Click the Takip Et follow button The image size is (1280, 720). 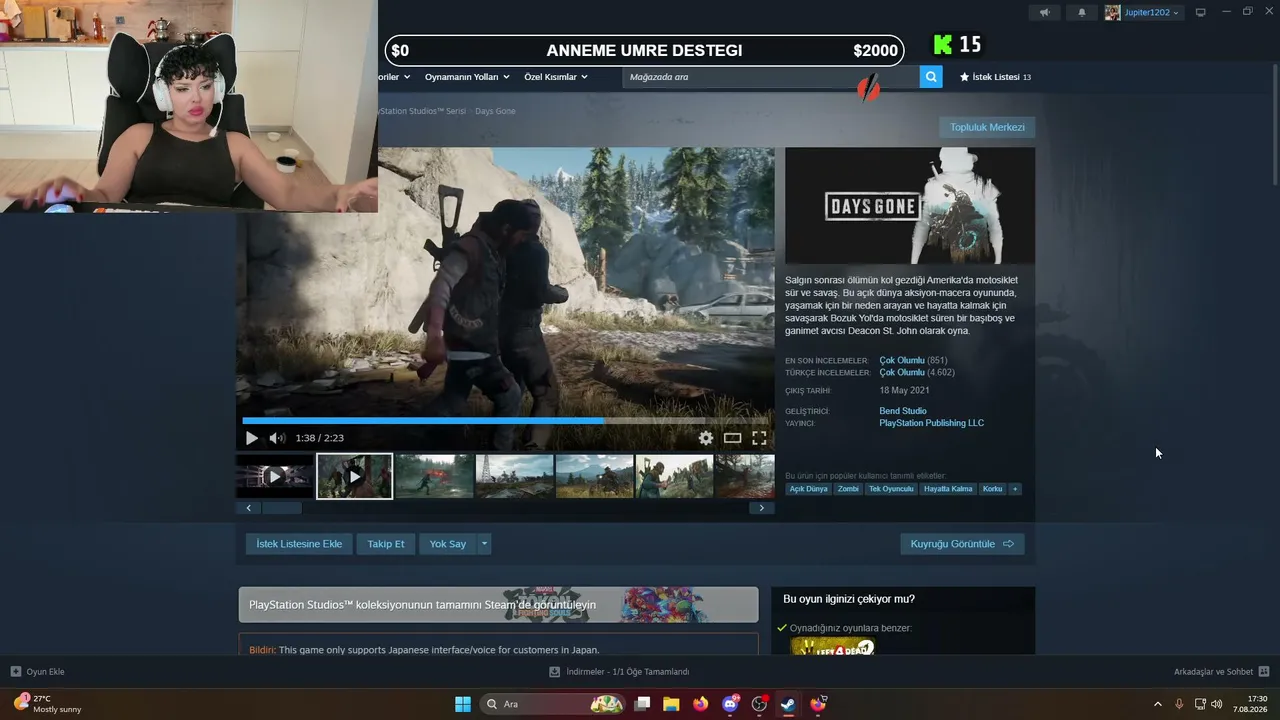pyautogui.click(x=386, y=544)
